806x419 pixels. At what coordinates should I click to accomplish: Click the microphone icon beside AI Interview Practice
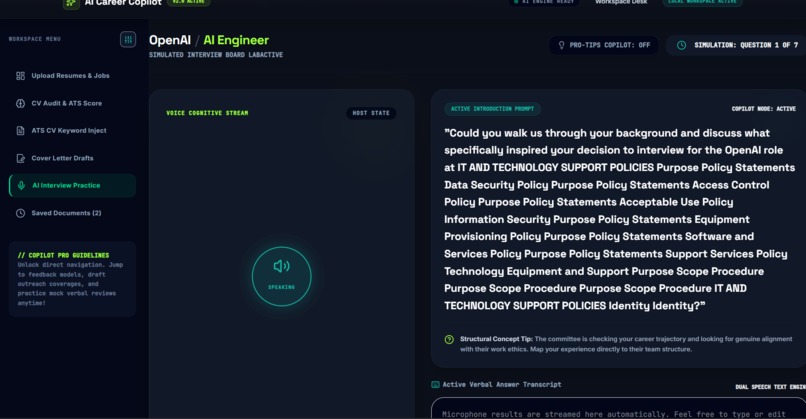click(22, 186)
